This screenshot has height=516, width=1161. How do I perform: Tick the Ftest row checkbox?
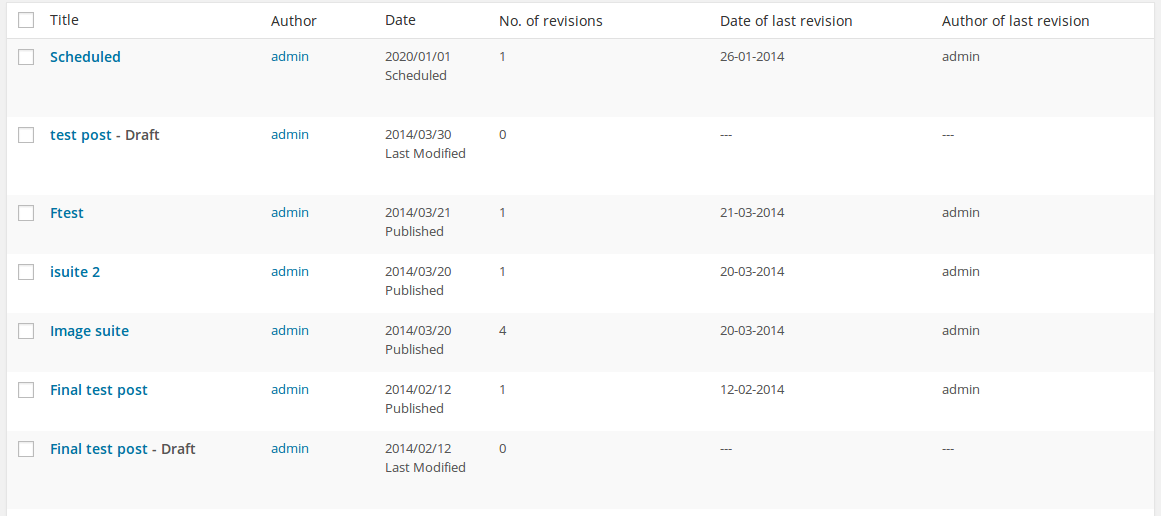[x=26, y=212]
